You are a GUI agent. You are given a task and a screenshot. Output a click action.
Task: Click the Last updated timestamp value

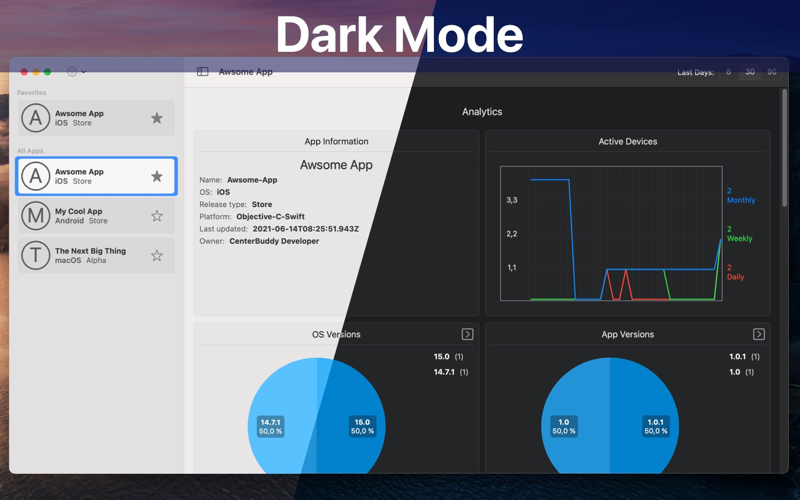(x=306, y=229)
